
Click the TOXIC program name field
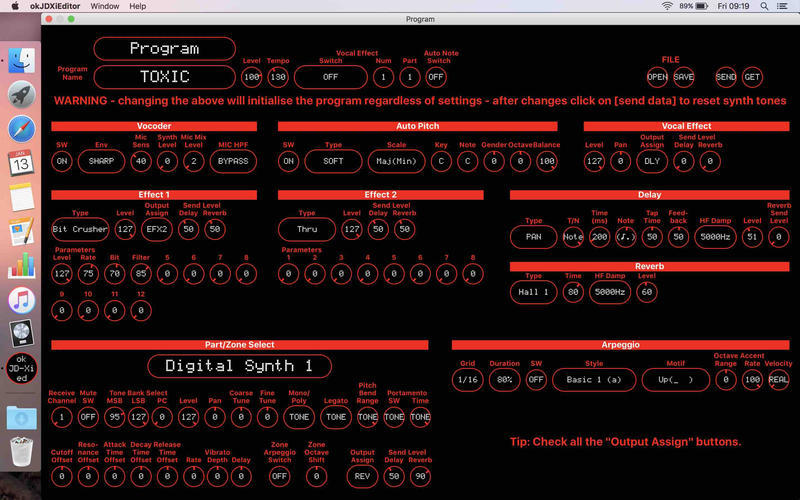coord(165,76)
